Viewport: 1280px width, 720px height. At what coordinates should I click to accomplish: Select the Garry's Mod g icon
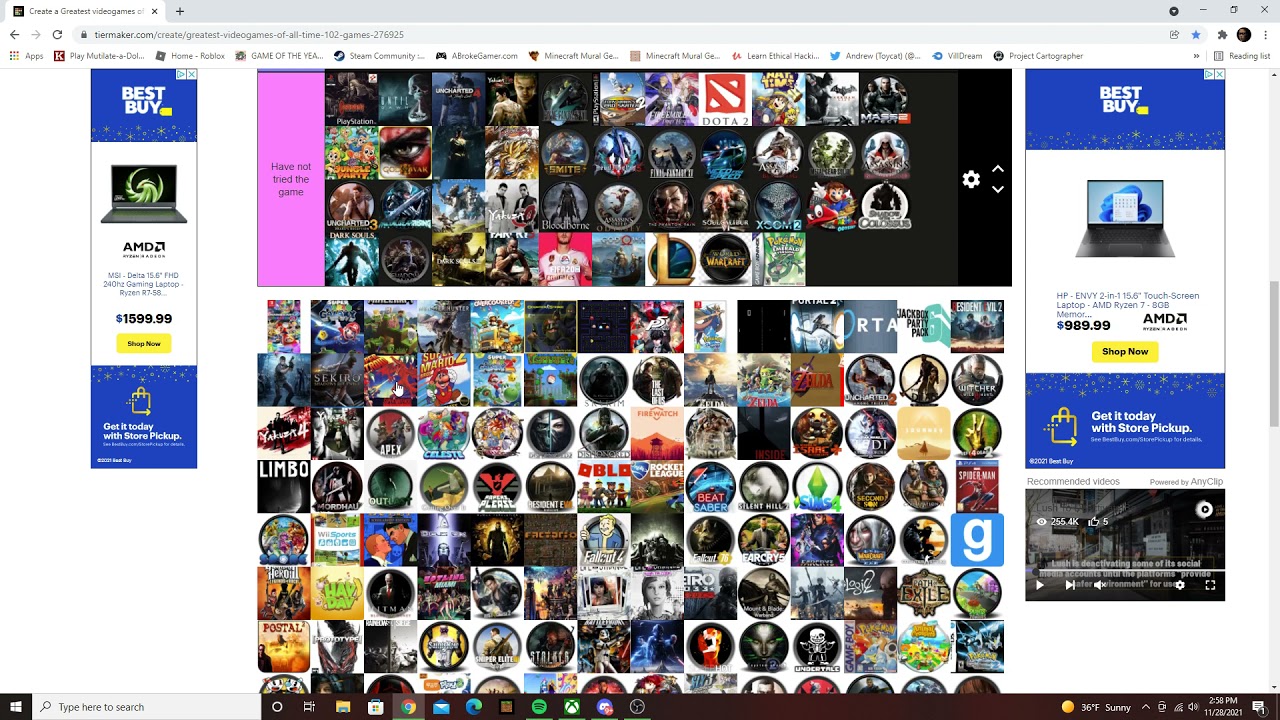(977, 540)
